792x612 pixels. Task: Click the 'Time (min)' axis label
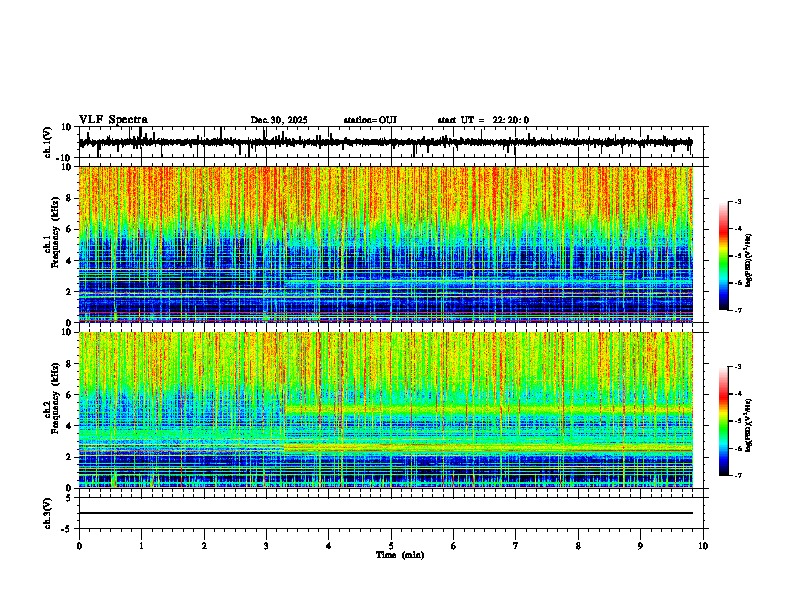[400, 555]
